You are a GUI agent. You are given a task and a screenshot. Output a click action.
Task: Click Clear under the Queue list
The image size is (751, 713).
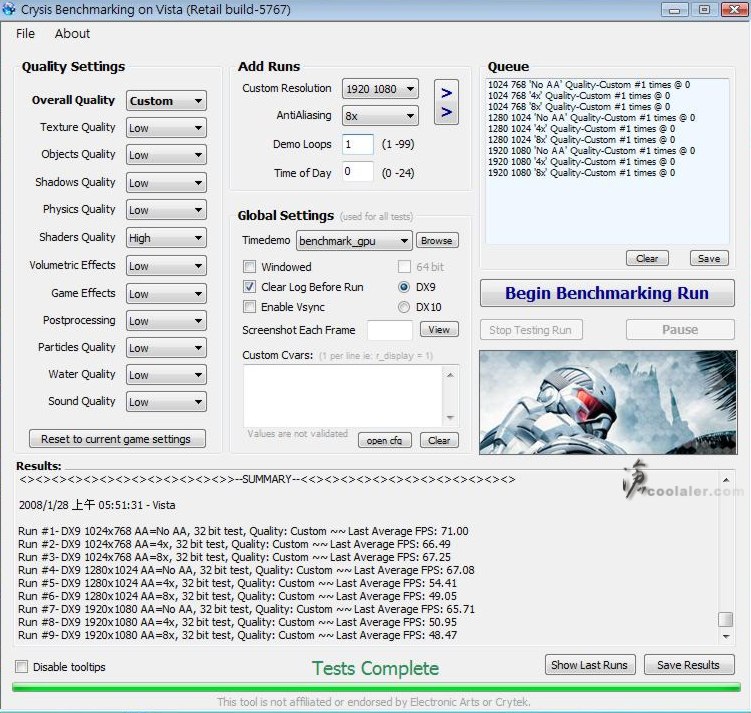tap(647, 259)
